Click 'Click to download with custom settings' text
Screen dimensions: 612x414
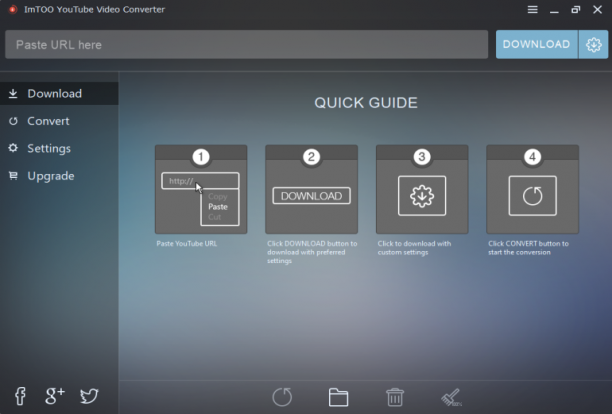(x=414, y=248)
